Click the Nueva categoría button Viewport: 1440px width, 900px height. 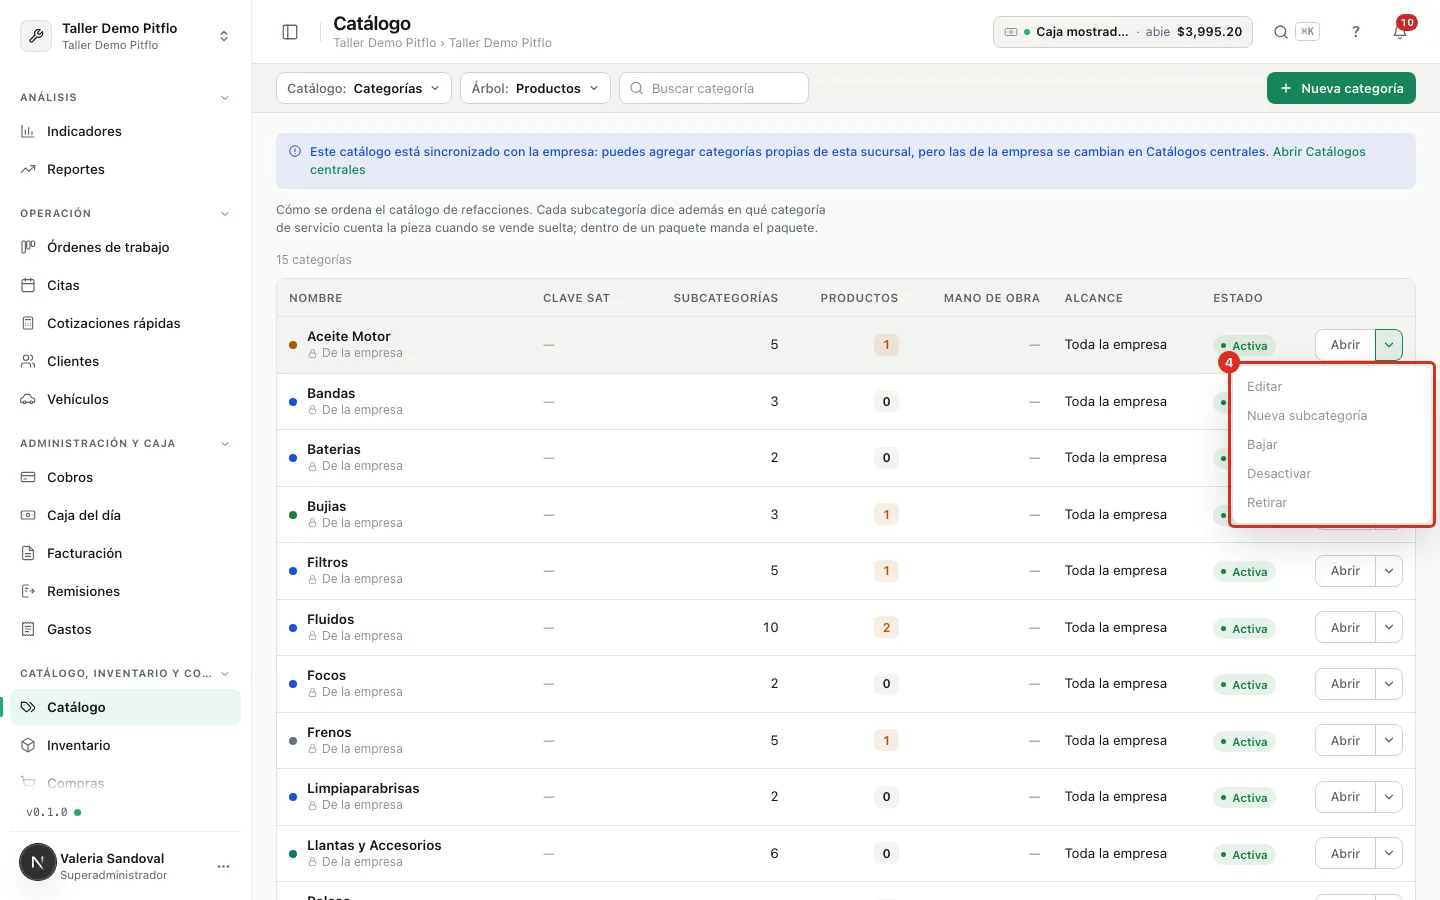1341,88
